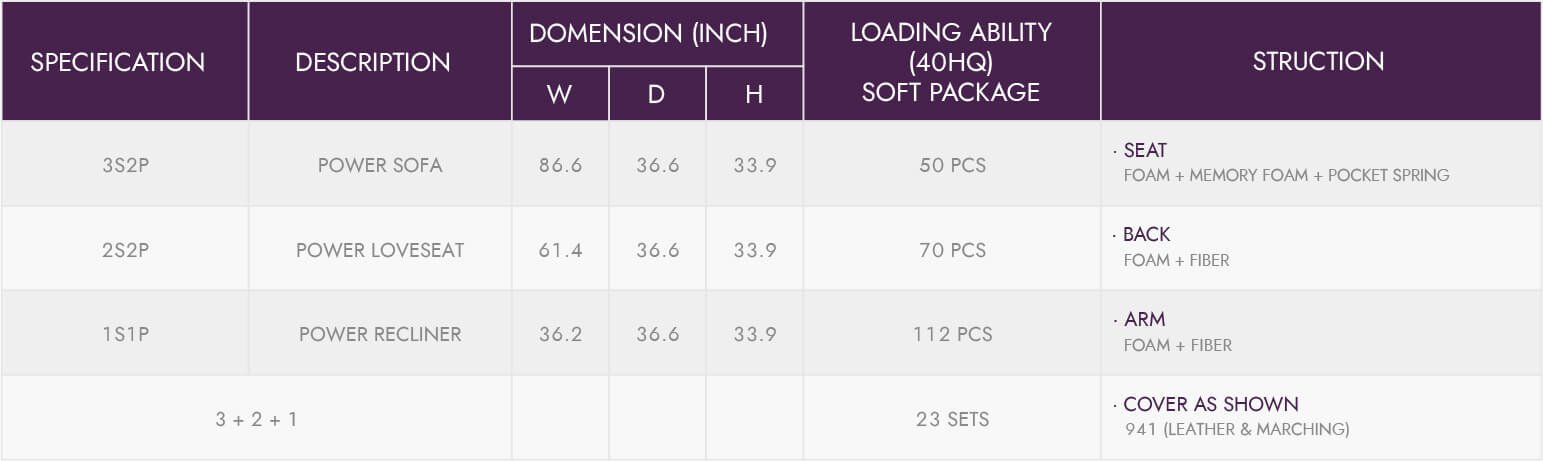
Task: Click the W width sub-header
Action: 560,95
